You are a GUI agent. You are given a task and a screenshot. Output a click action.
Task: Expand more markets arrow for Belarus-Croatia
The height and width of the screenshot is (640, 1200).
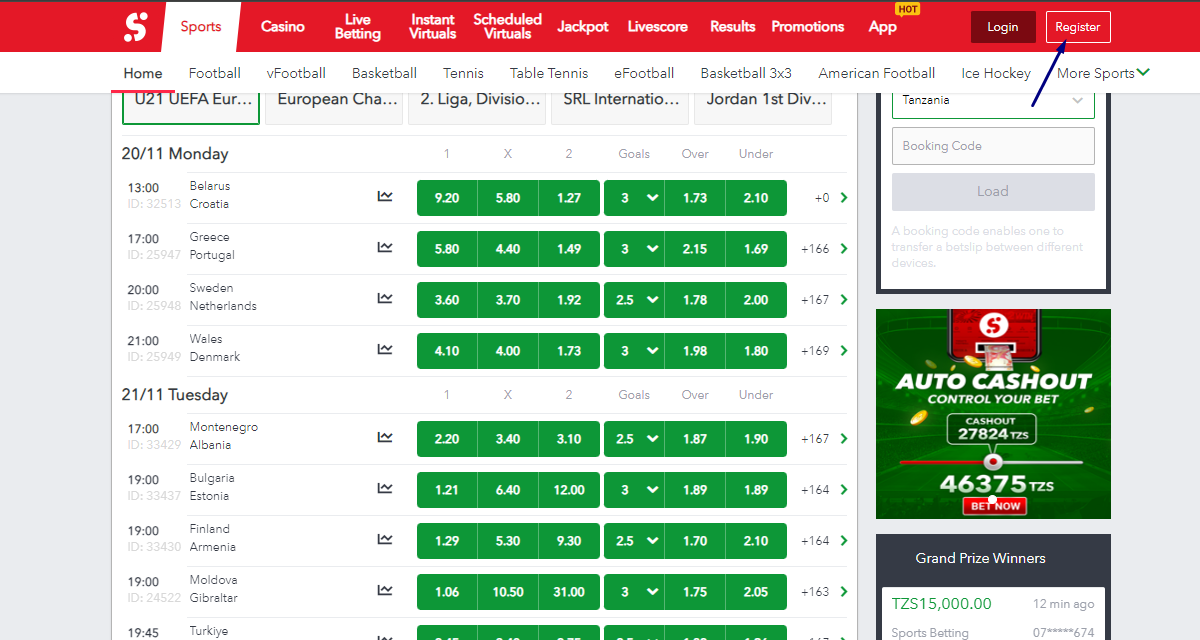pos(844,198)
